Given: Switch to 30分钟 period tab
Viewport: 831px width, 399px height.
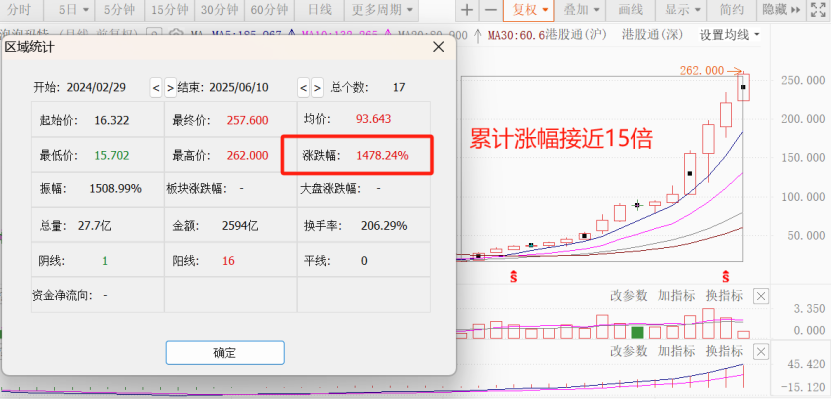Looking at the screenshot, I should pyautogui.click(x=220, y=10).
